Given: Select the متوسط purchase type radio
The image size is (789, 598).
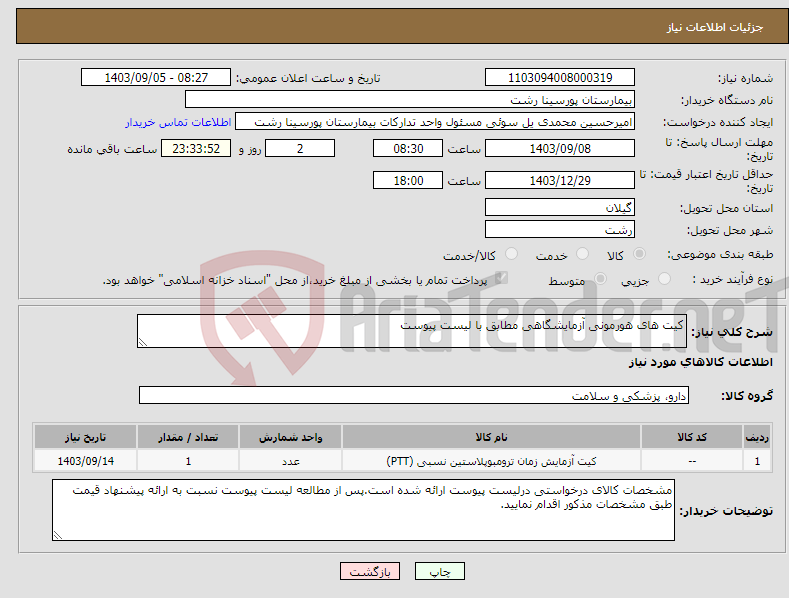Looking at the screenshot, I should [600, 278].
